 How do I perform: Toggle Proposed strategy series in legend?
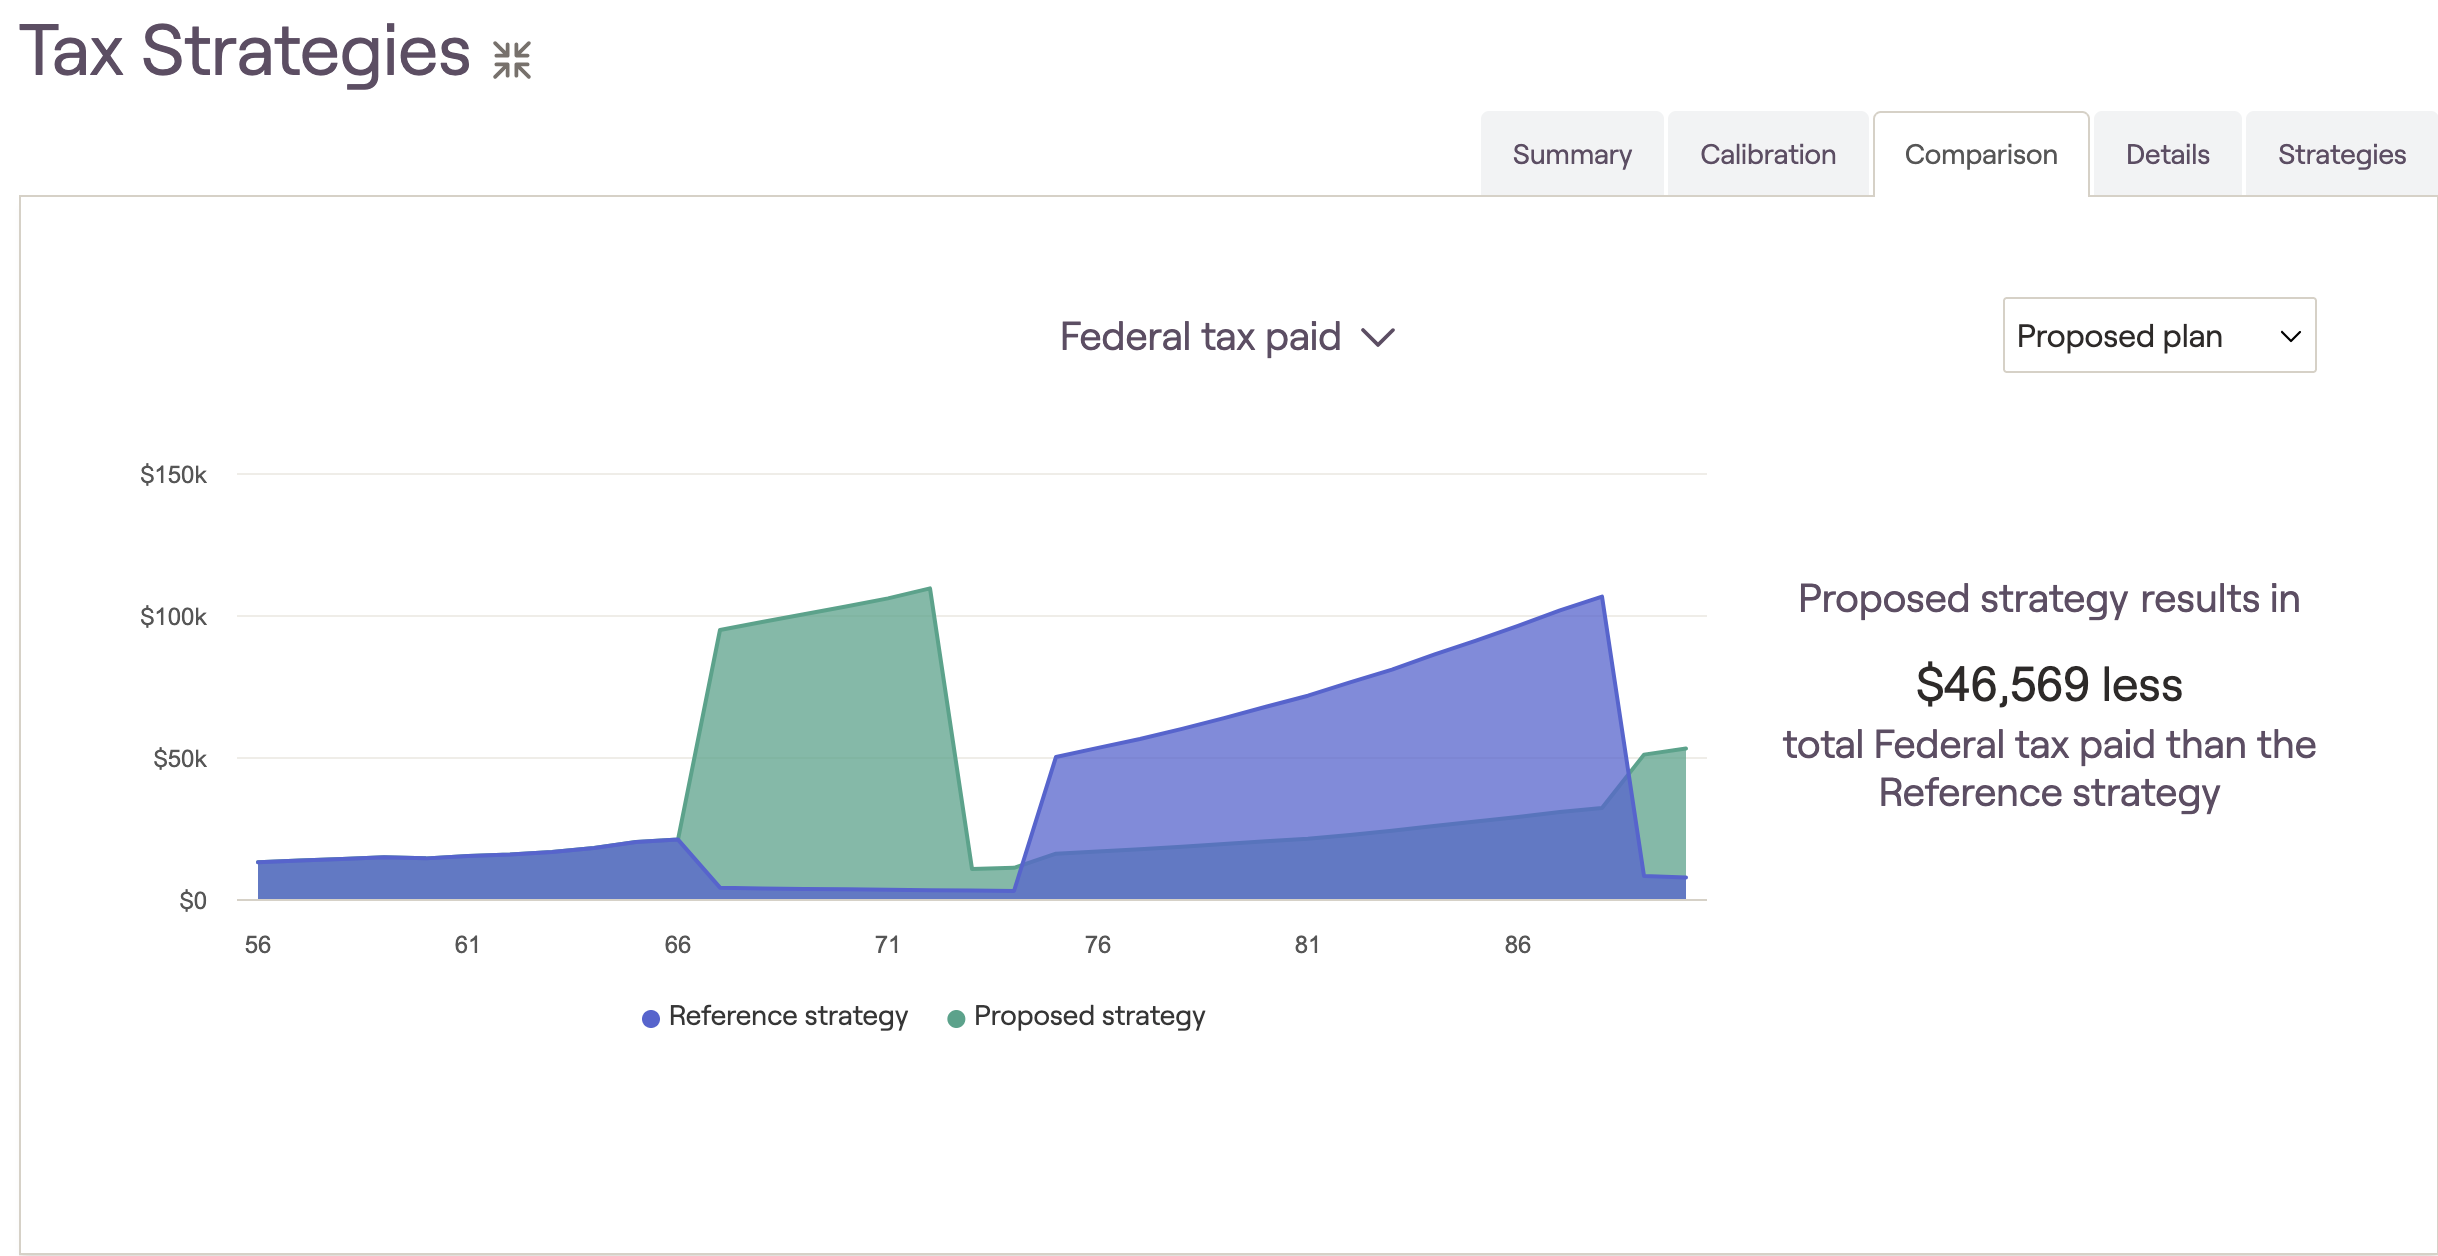click(x=1076, y=1016)
